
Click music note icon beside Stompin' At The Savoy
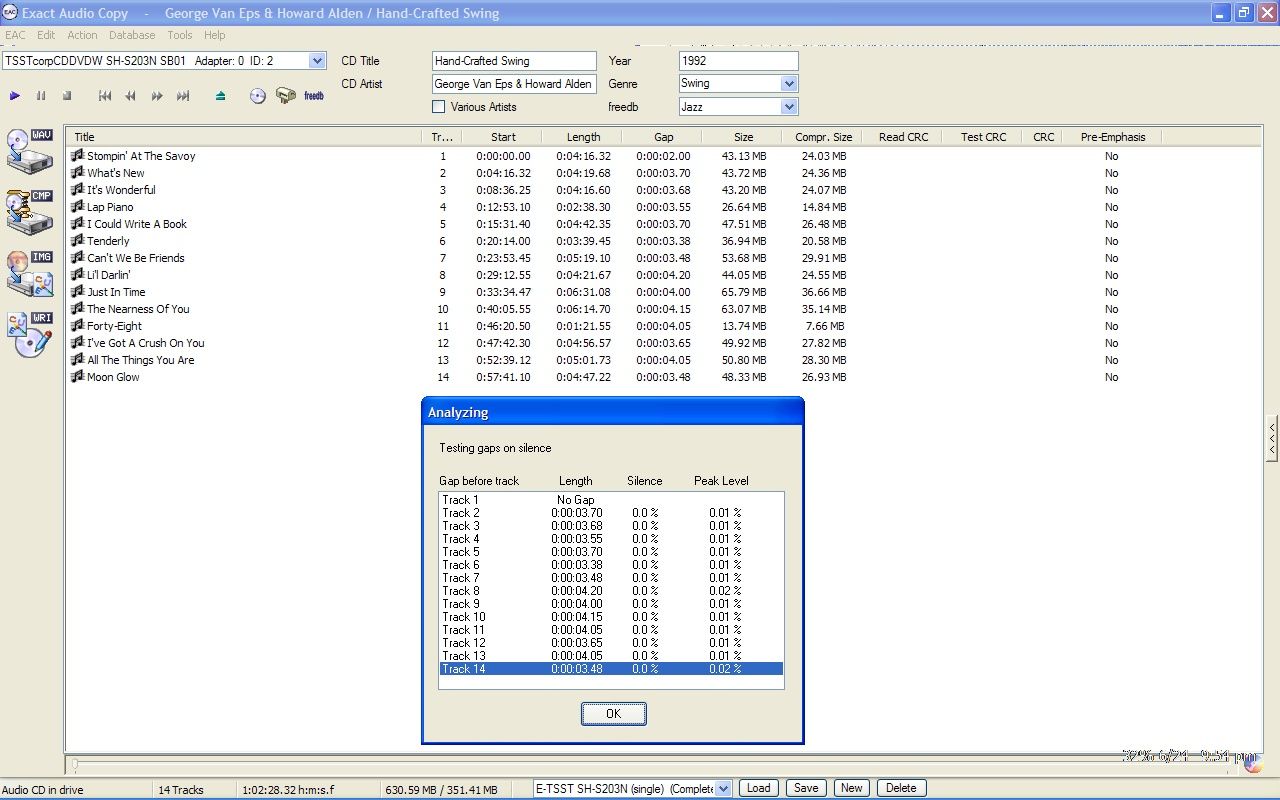[x=77, y=155]
